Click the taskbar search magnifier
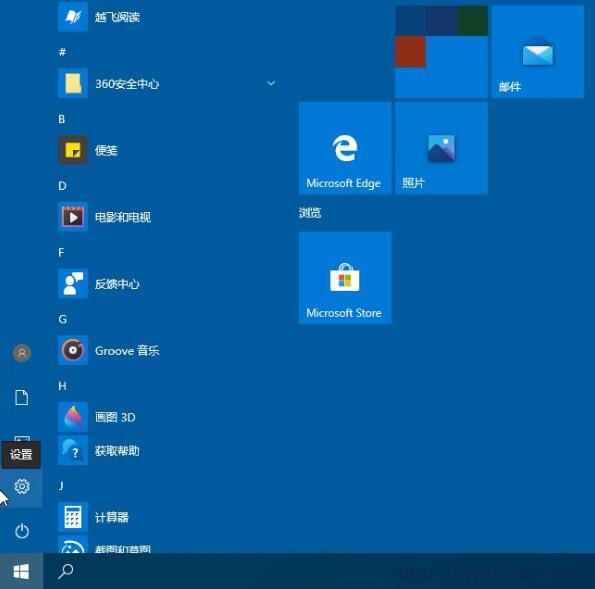 65,571
